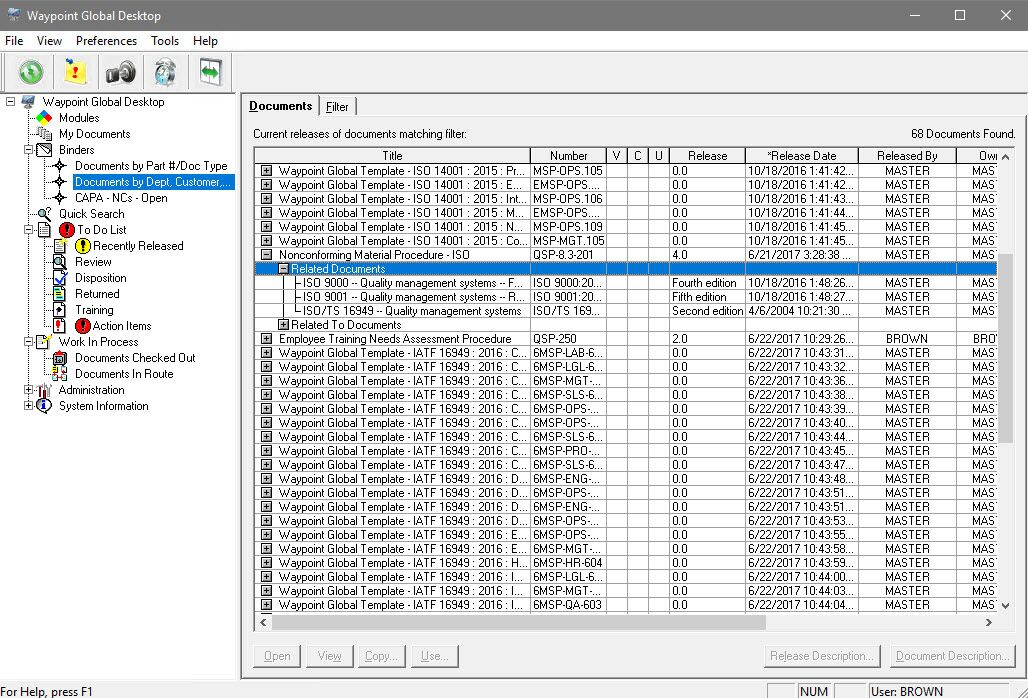Click the Documents by Part #/Doc Type icon
Image resolution: width=1028 pixels, height=698 pixels.
[x=60, y=166]
